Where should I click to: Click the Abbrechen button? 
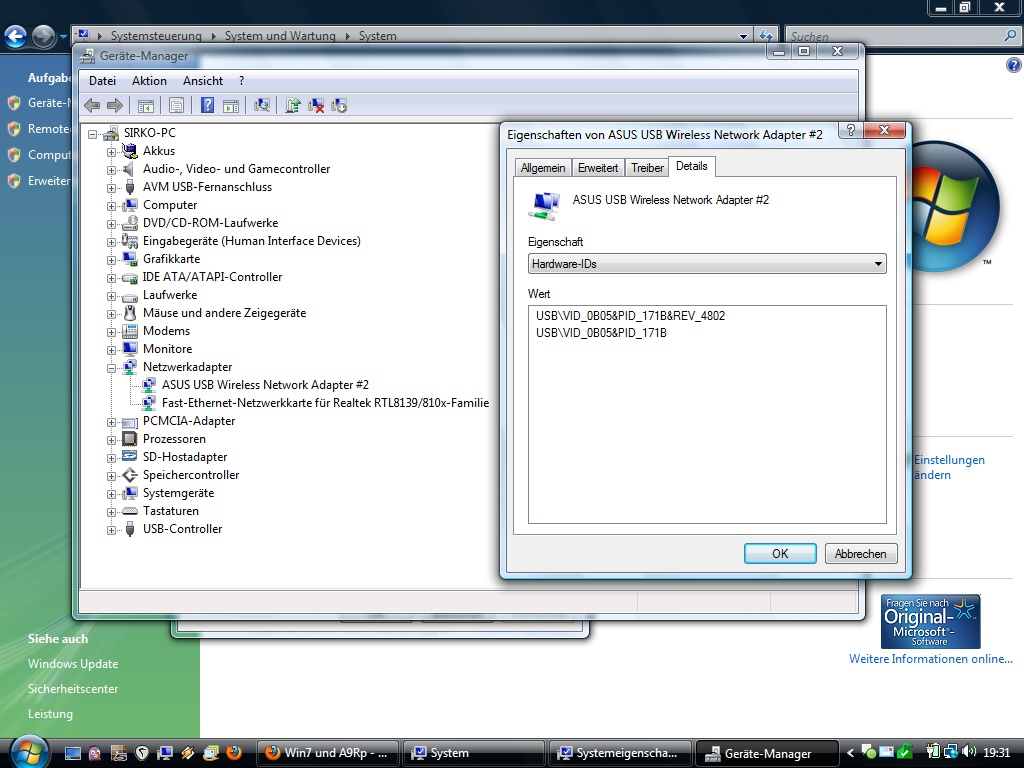[x=861, y=554]
